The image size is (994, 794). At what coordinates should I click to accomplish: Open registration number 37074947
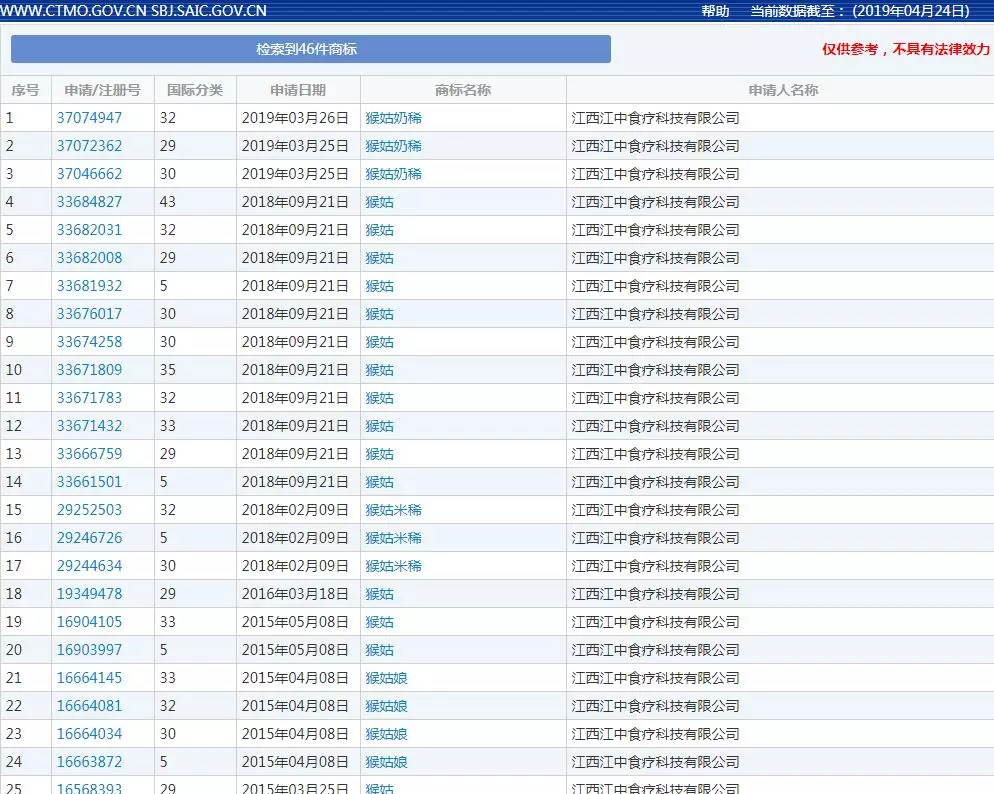(89, 118)
